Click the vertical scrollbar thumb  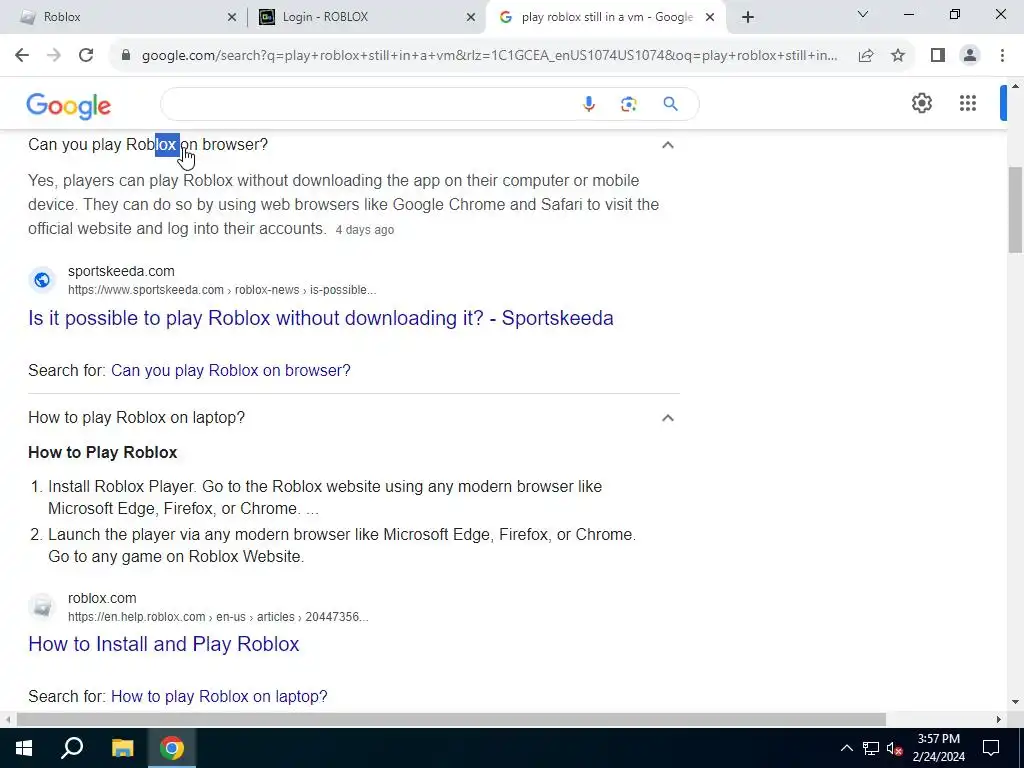click(1015, 210)
